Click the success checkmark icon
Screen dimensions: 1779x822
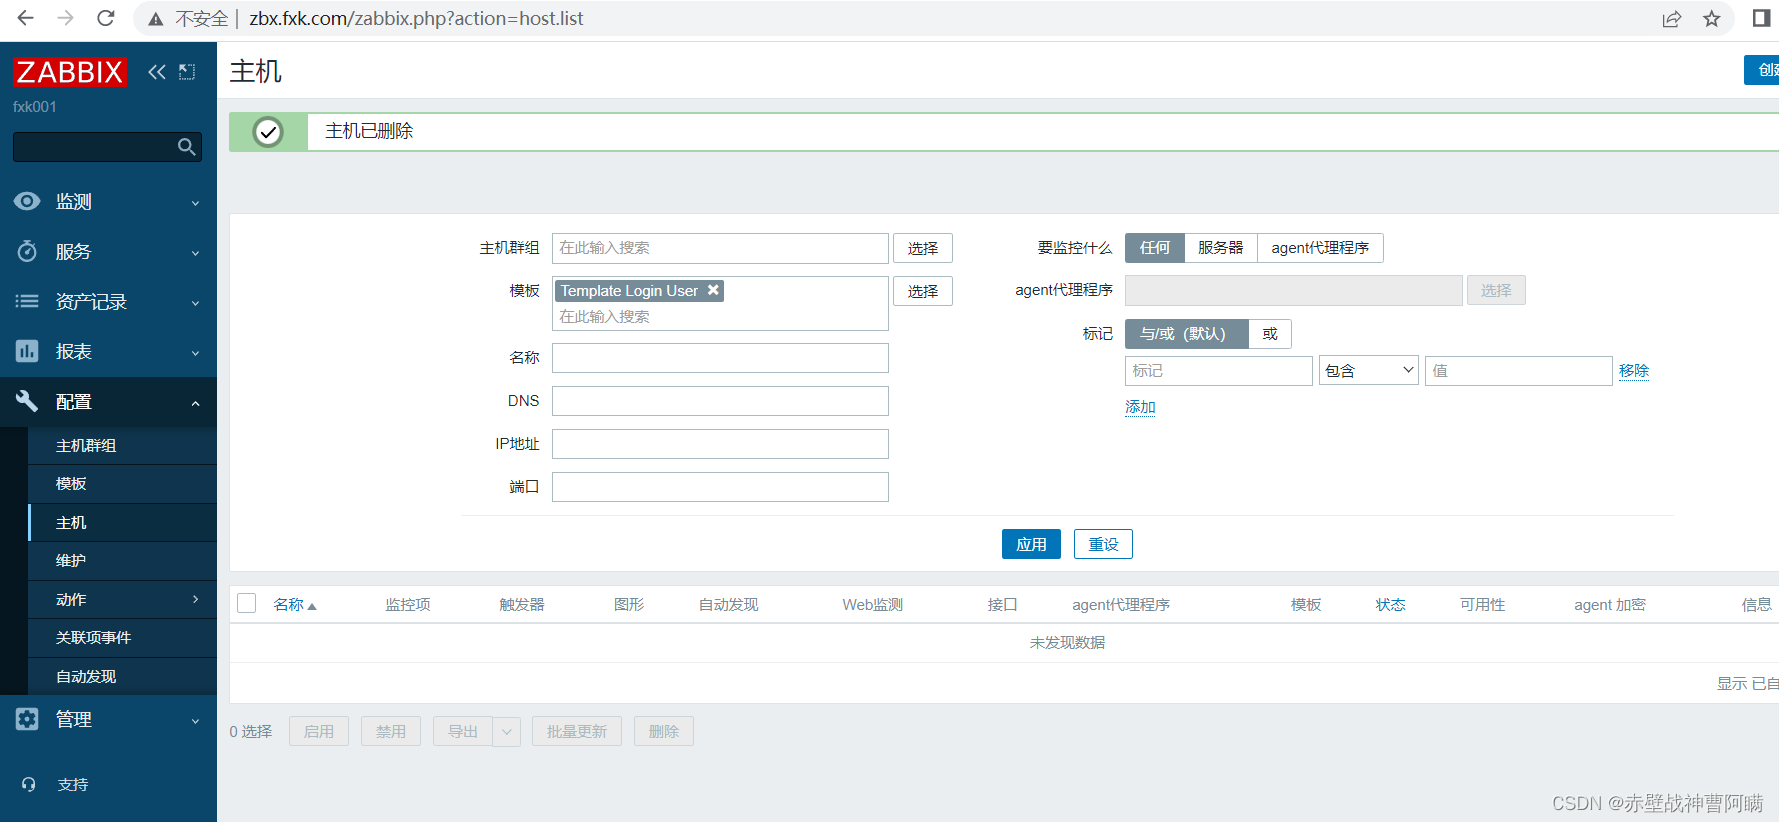point(268,132)
